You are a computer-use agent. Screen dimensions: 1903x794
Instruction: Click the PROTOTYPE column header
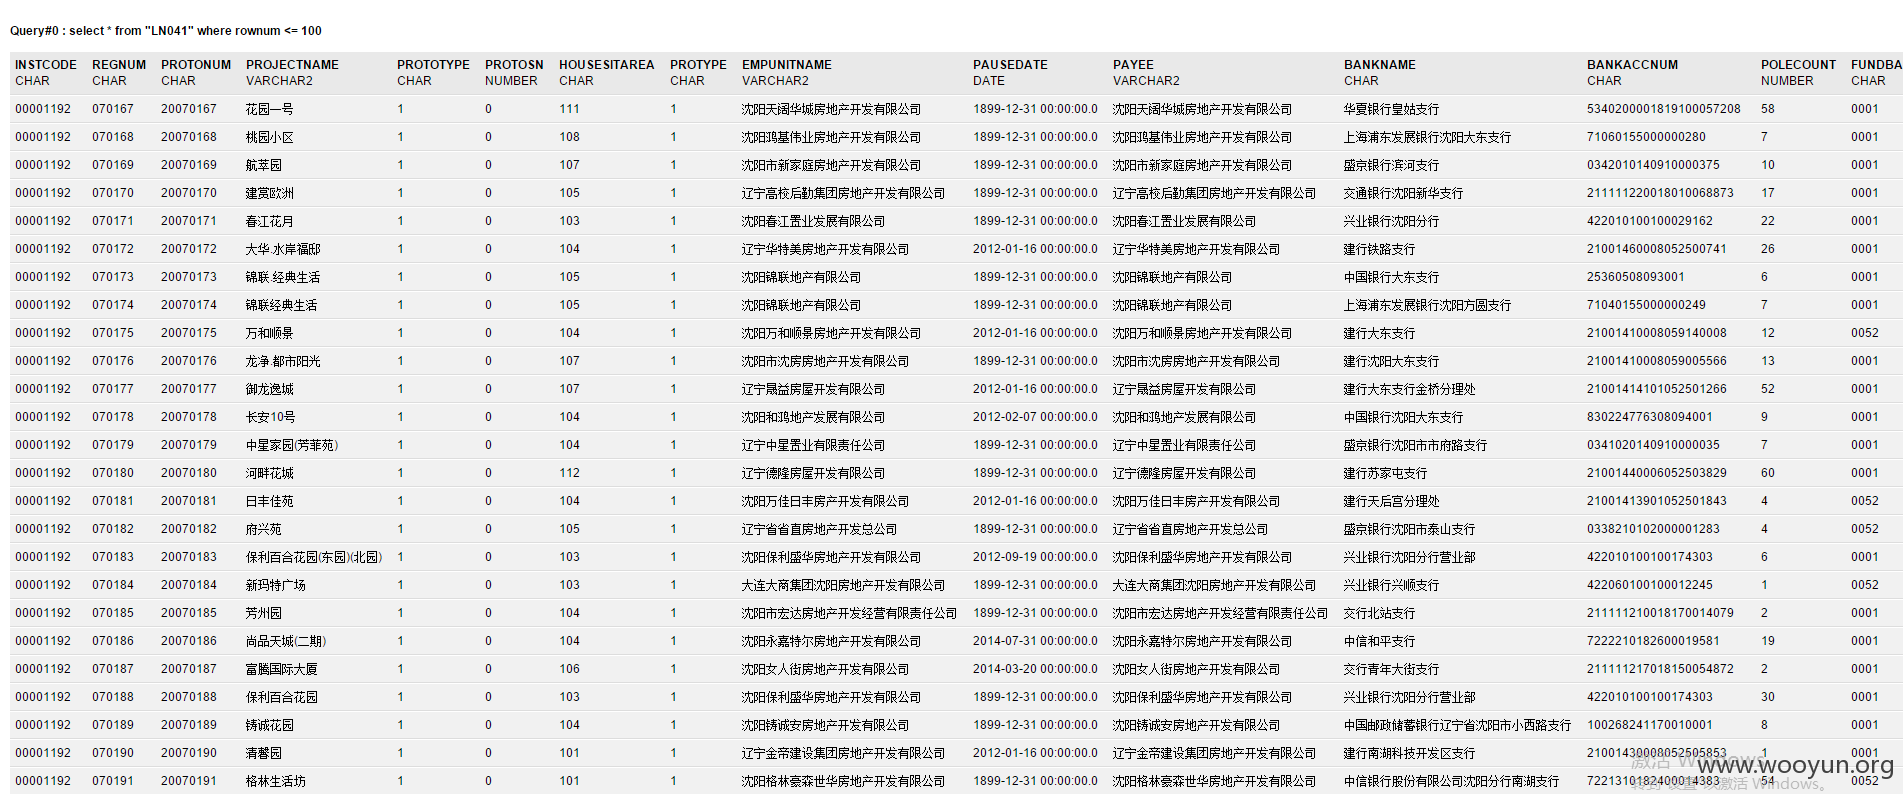pos(433,65)
